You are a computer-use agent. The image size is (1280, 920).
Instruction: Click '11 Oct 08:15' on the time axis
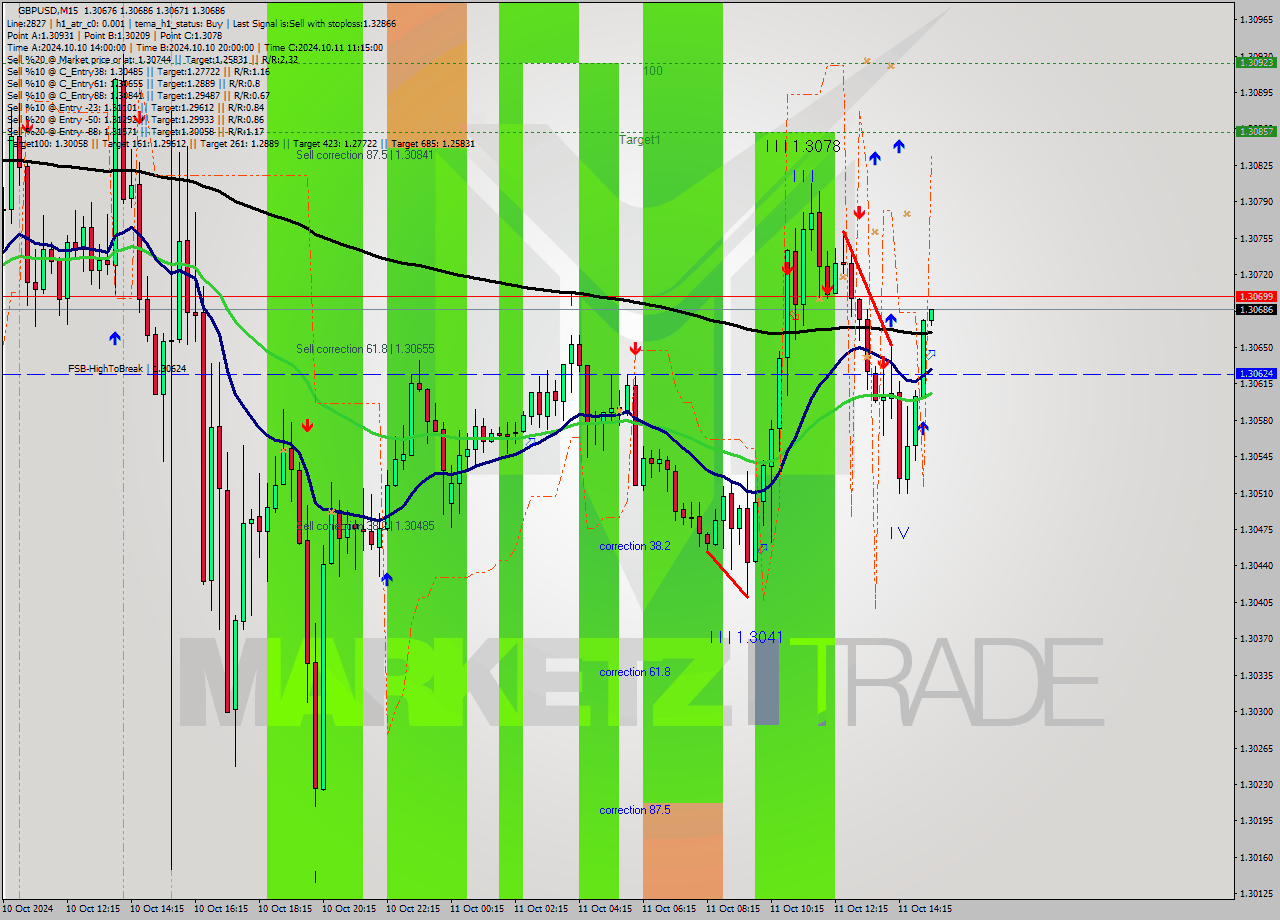(x=733, y=909)
